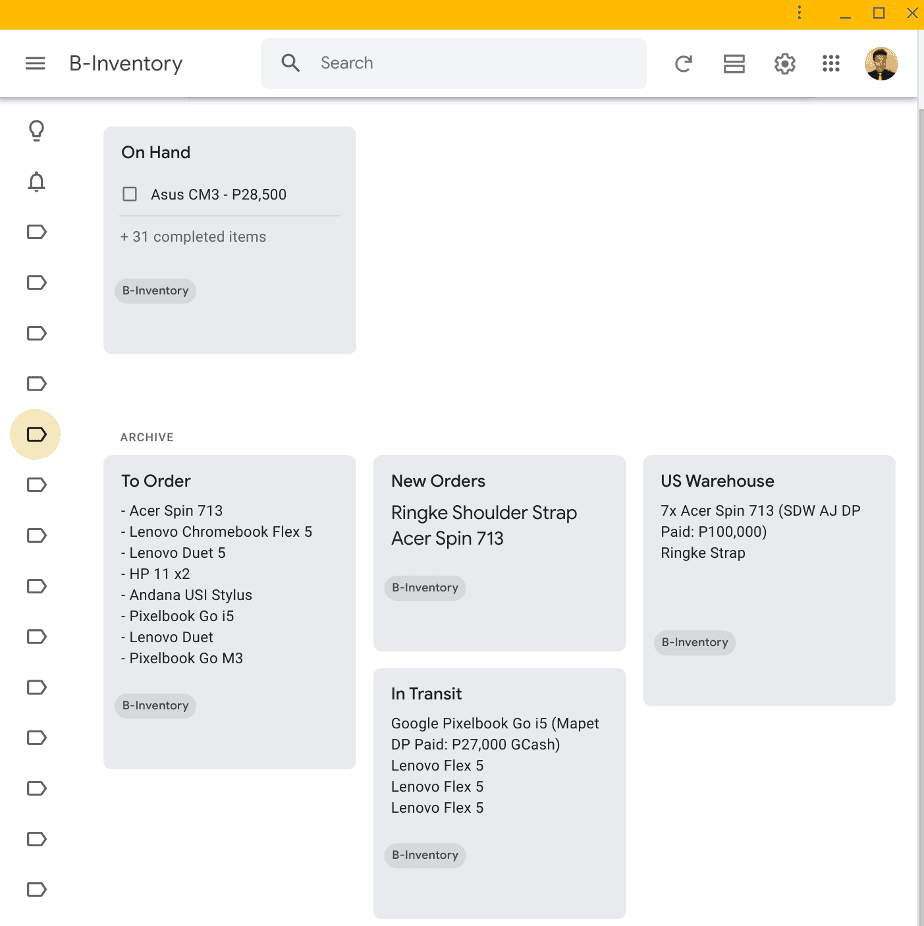Click 'Acer Spin 713' in New Orders note
The height and width of the screenshot is (926, 924).
[x=448, y=539]
